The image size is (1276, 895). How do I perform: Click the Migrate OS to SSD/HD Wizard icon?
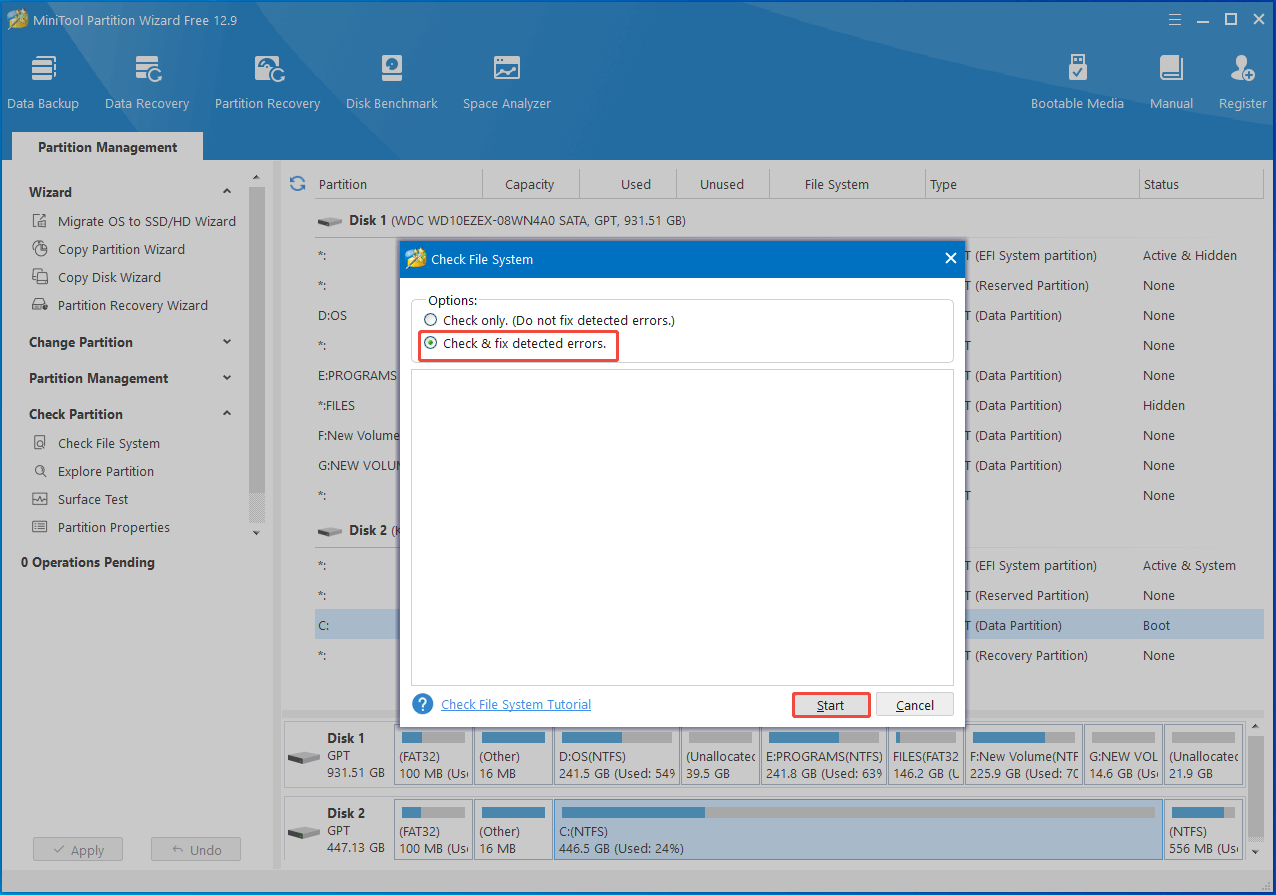point(40,221)
